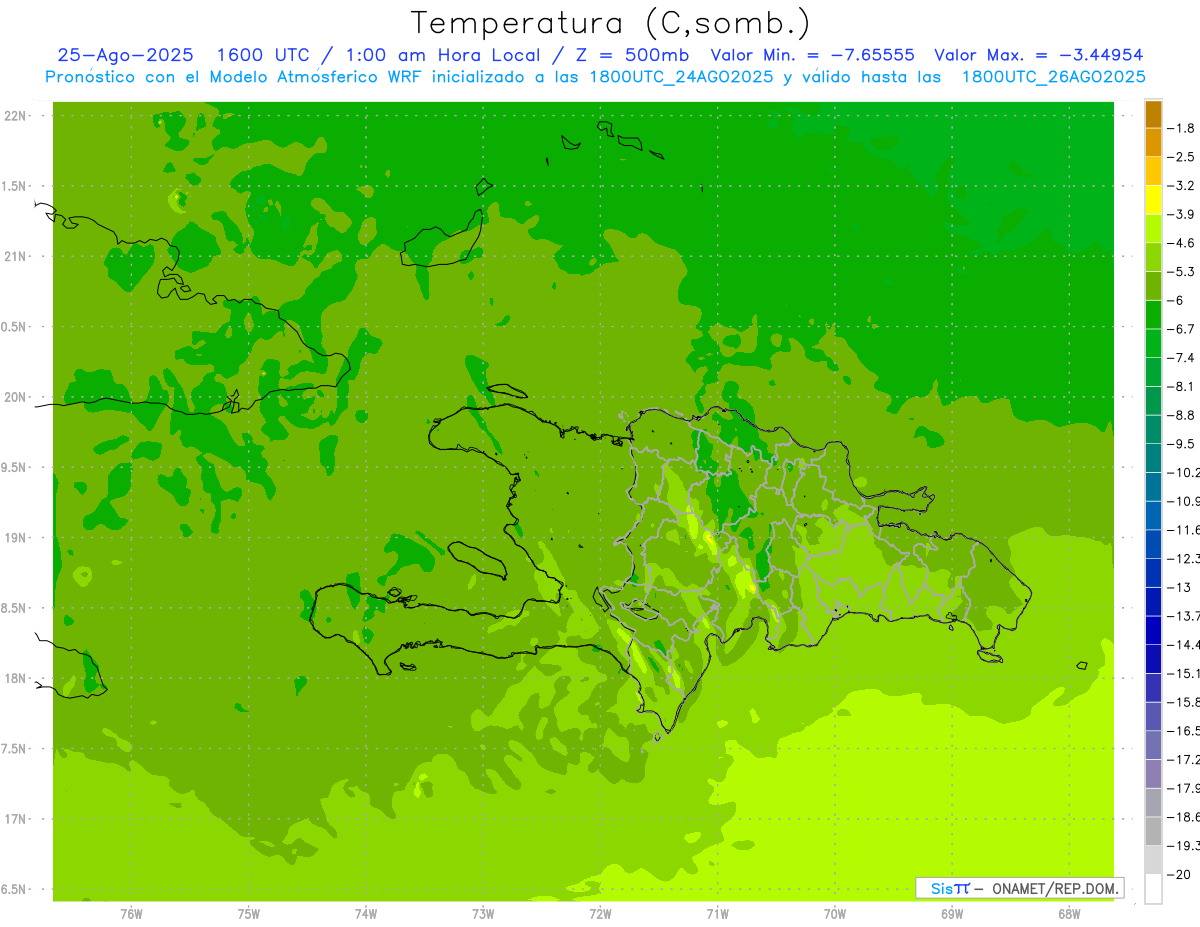This screenshot has width=1200, height=927.
Task: Click the "-2.5" colorbar label
Action: (1182, 157)
